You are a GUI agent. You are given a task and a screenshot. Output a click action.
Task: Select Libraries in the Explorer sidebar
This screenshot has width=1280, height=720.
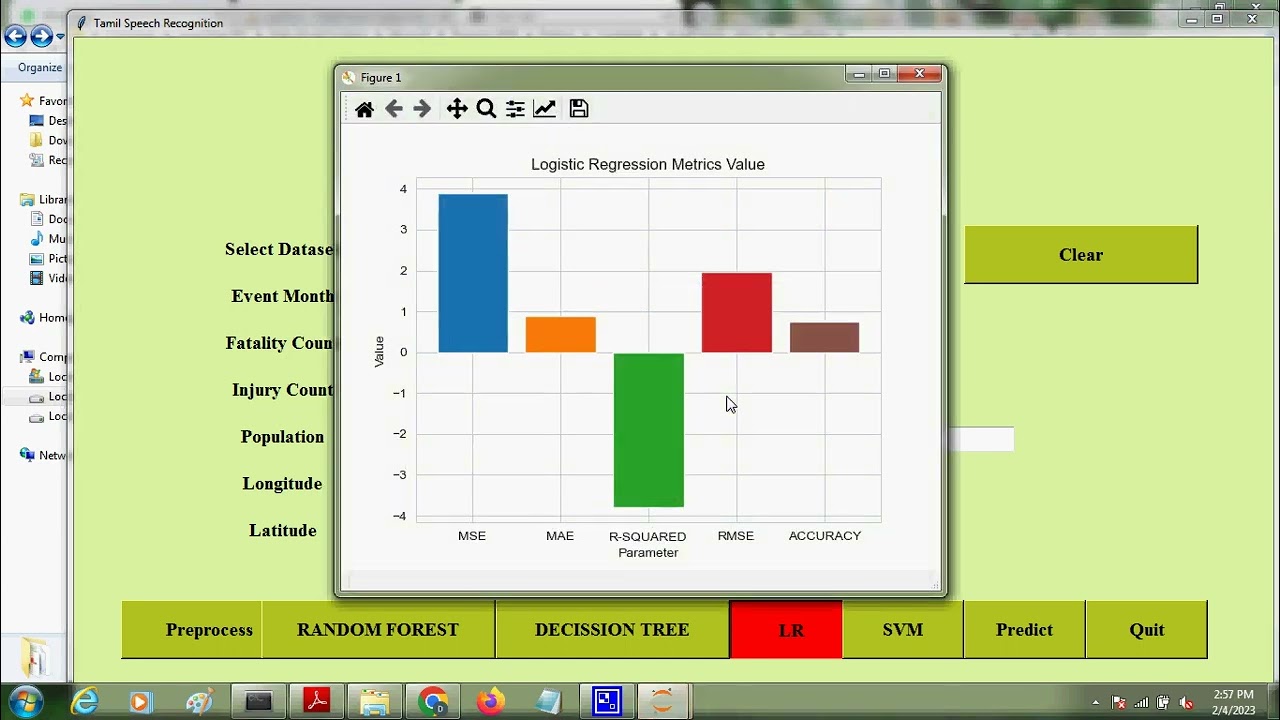43,199
